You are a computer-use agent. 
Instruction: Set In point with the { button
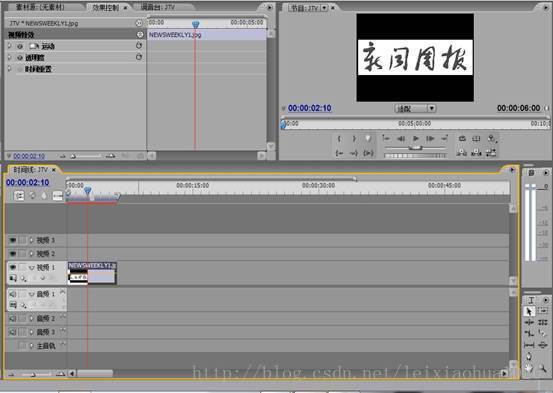(x=339, y=139)
